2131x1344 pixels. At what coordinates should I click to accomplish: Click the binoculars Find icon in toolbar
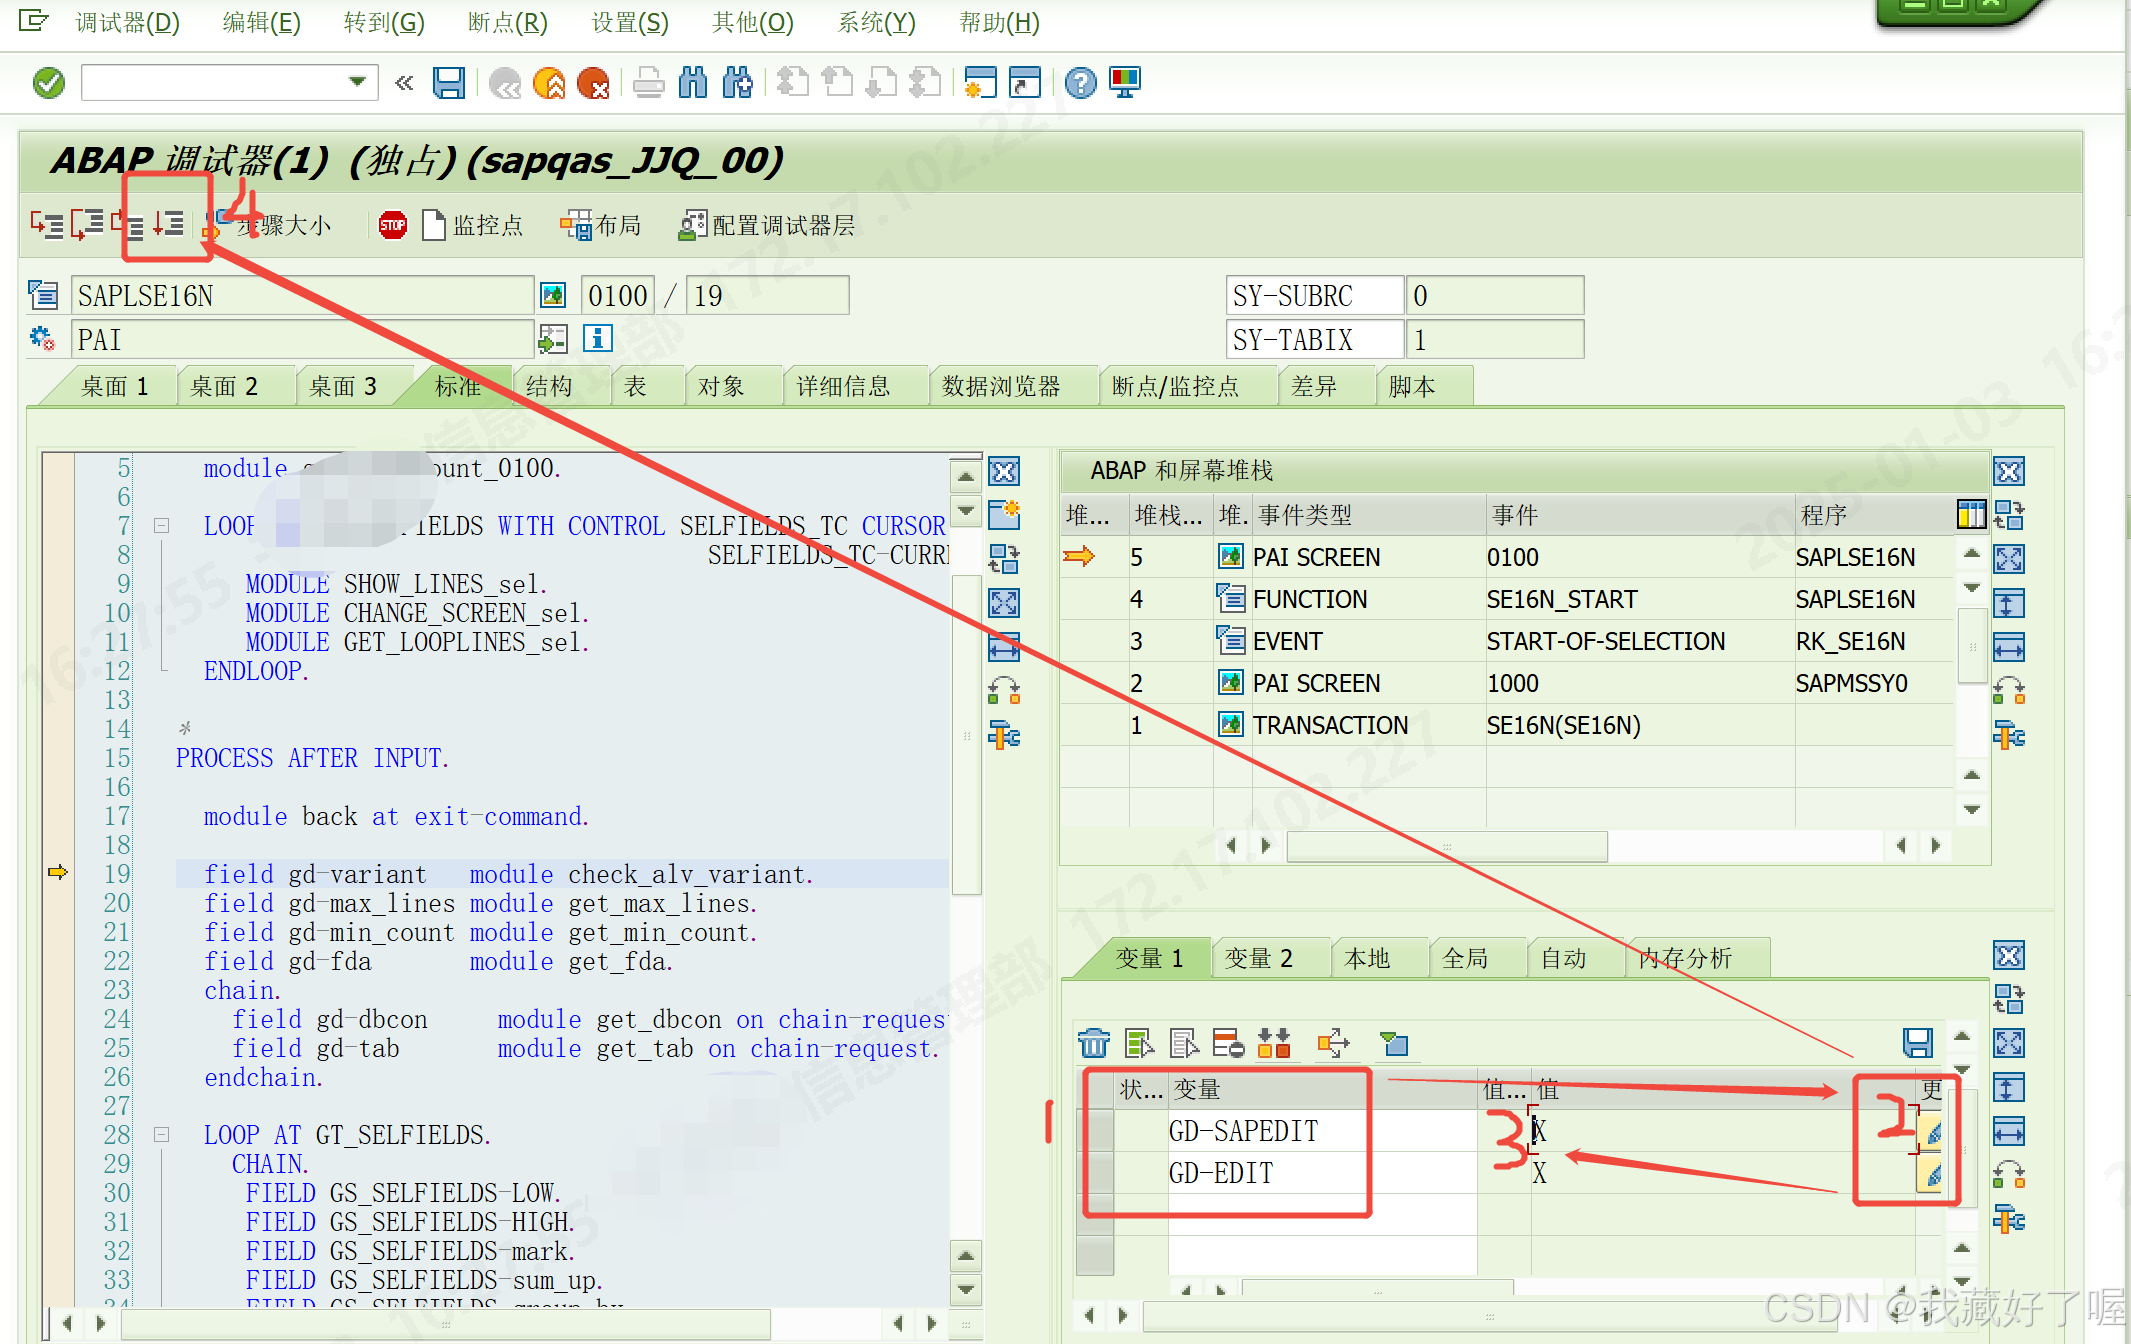click(x=692, y=83)
